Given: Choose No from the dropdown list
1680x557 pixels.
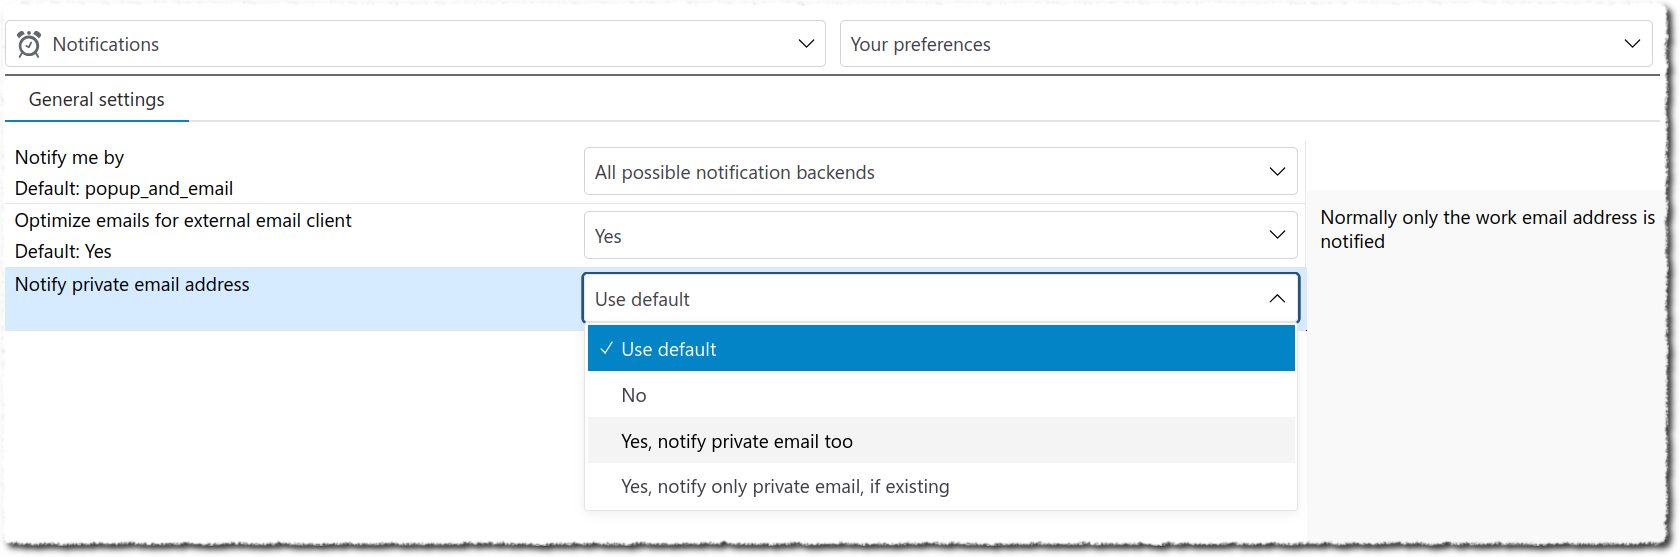Looking at the screenshot, I should [634, 395].
